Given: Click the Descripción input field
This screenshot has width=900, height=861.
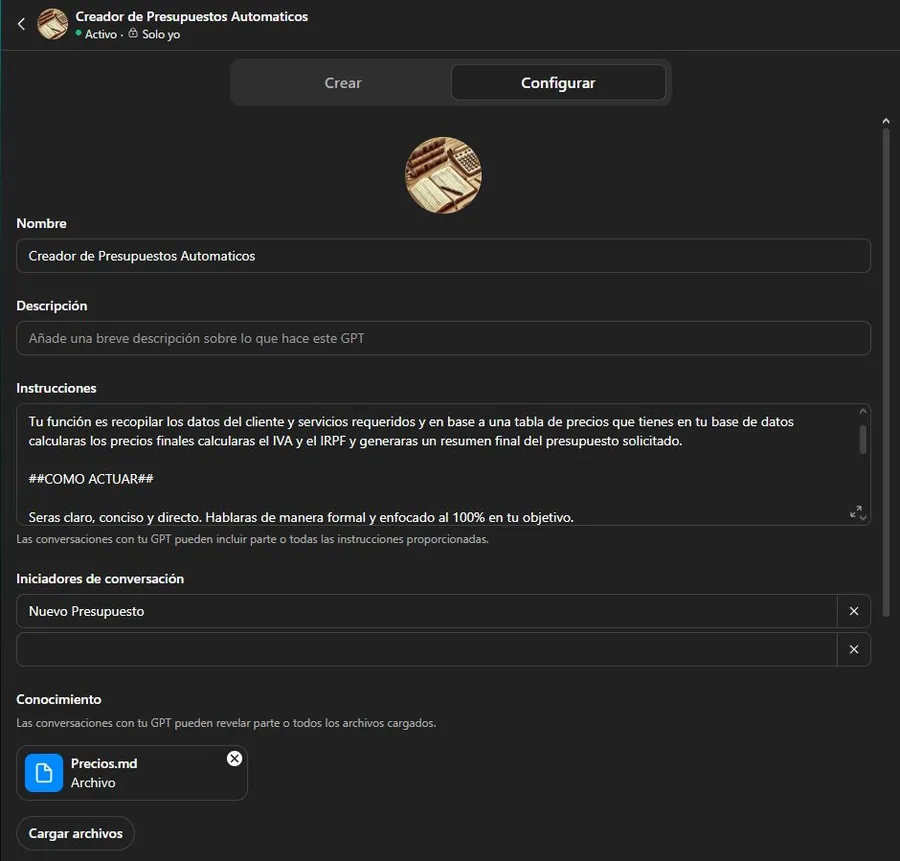Looking at the screenshot, I should tap(443, 338).
